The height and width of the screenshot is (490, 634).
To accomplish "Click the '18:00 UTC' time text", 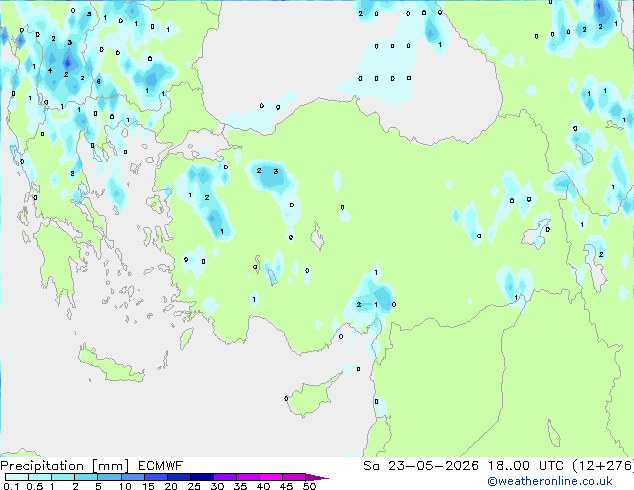I will click(526, 466).
